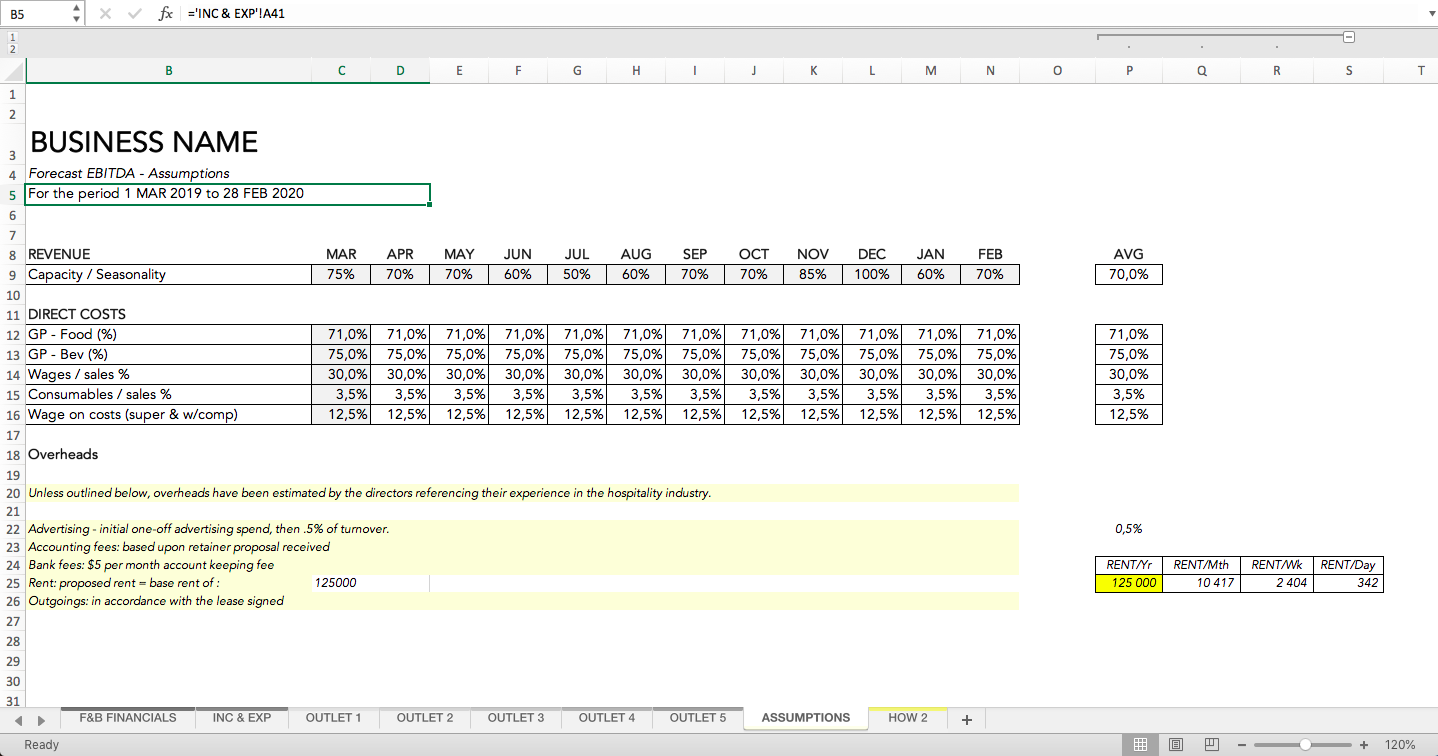Viewport: 1438px width, 756px height.
Task: Select all cells via corner triangle
Action: [13, 71]
